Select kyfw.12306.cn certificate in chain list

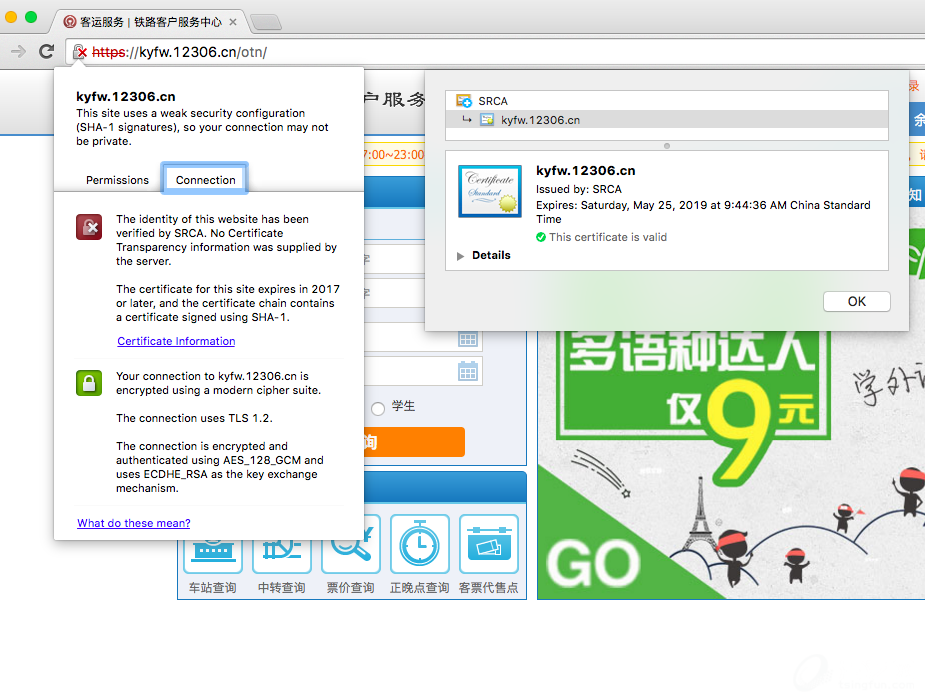point(540,120)
